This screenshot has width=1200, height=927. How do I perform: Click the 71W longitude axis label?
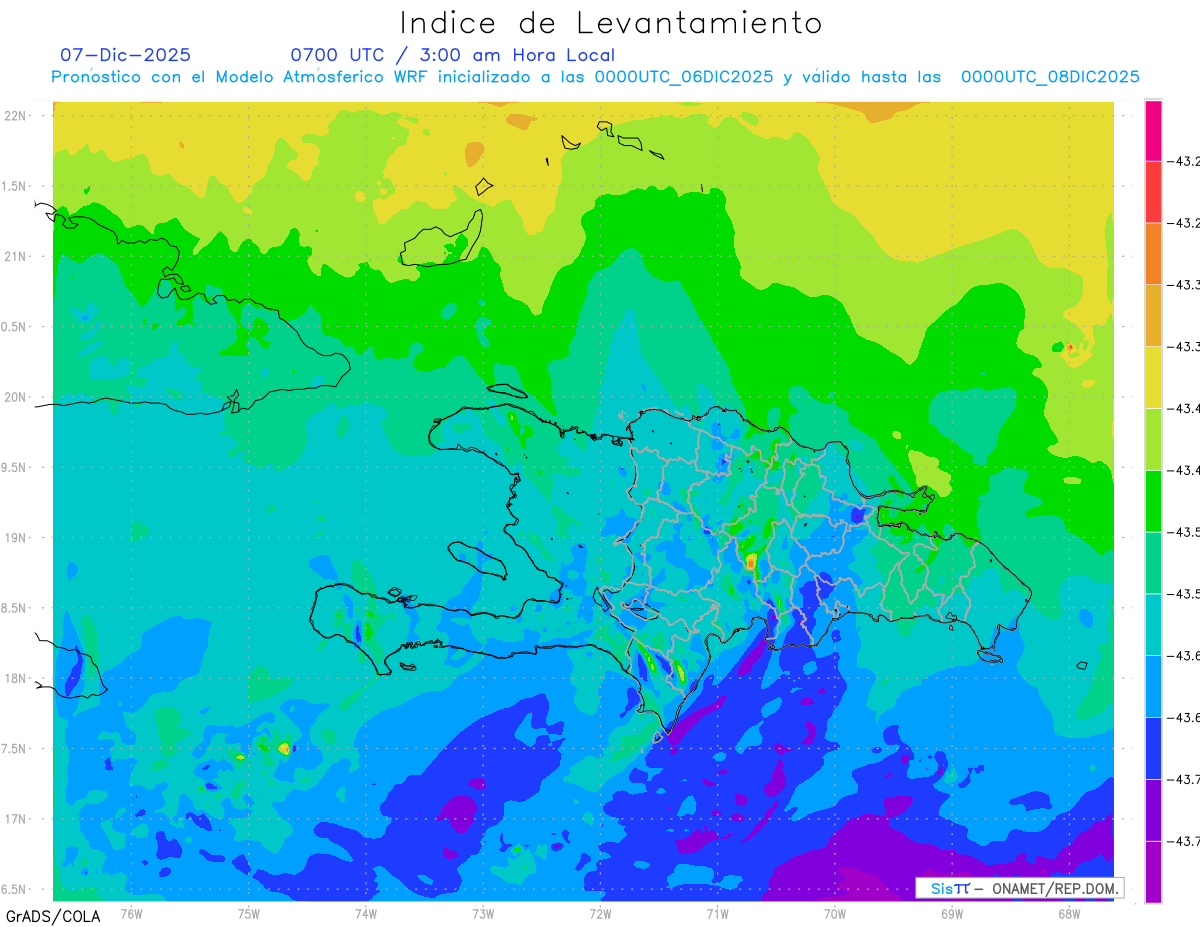pos(717,914)
